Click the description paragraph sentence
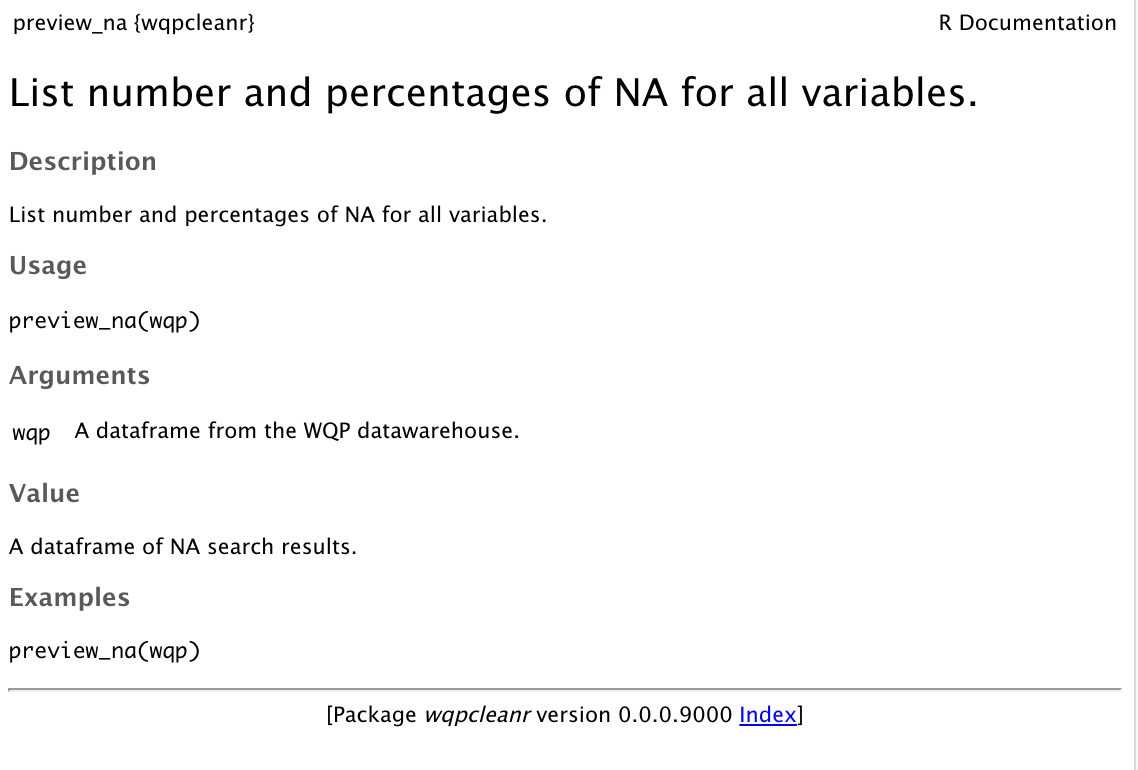Viewport: 1138px width, 770px height. 277,215
